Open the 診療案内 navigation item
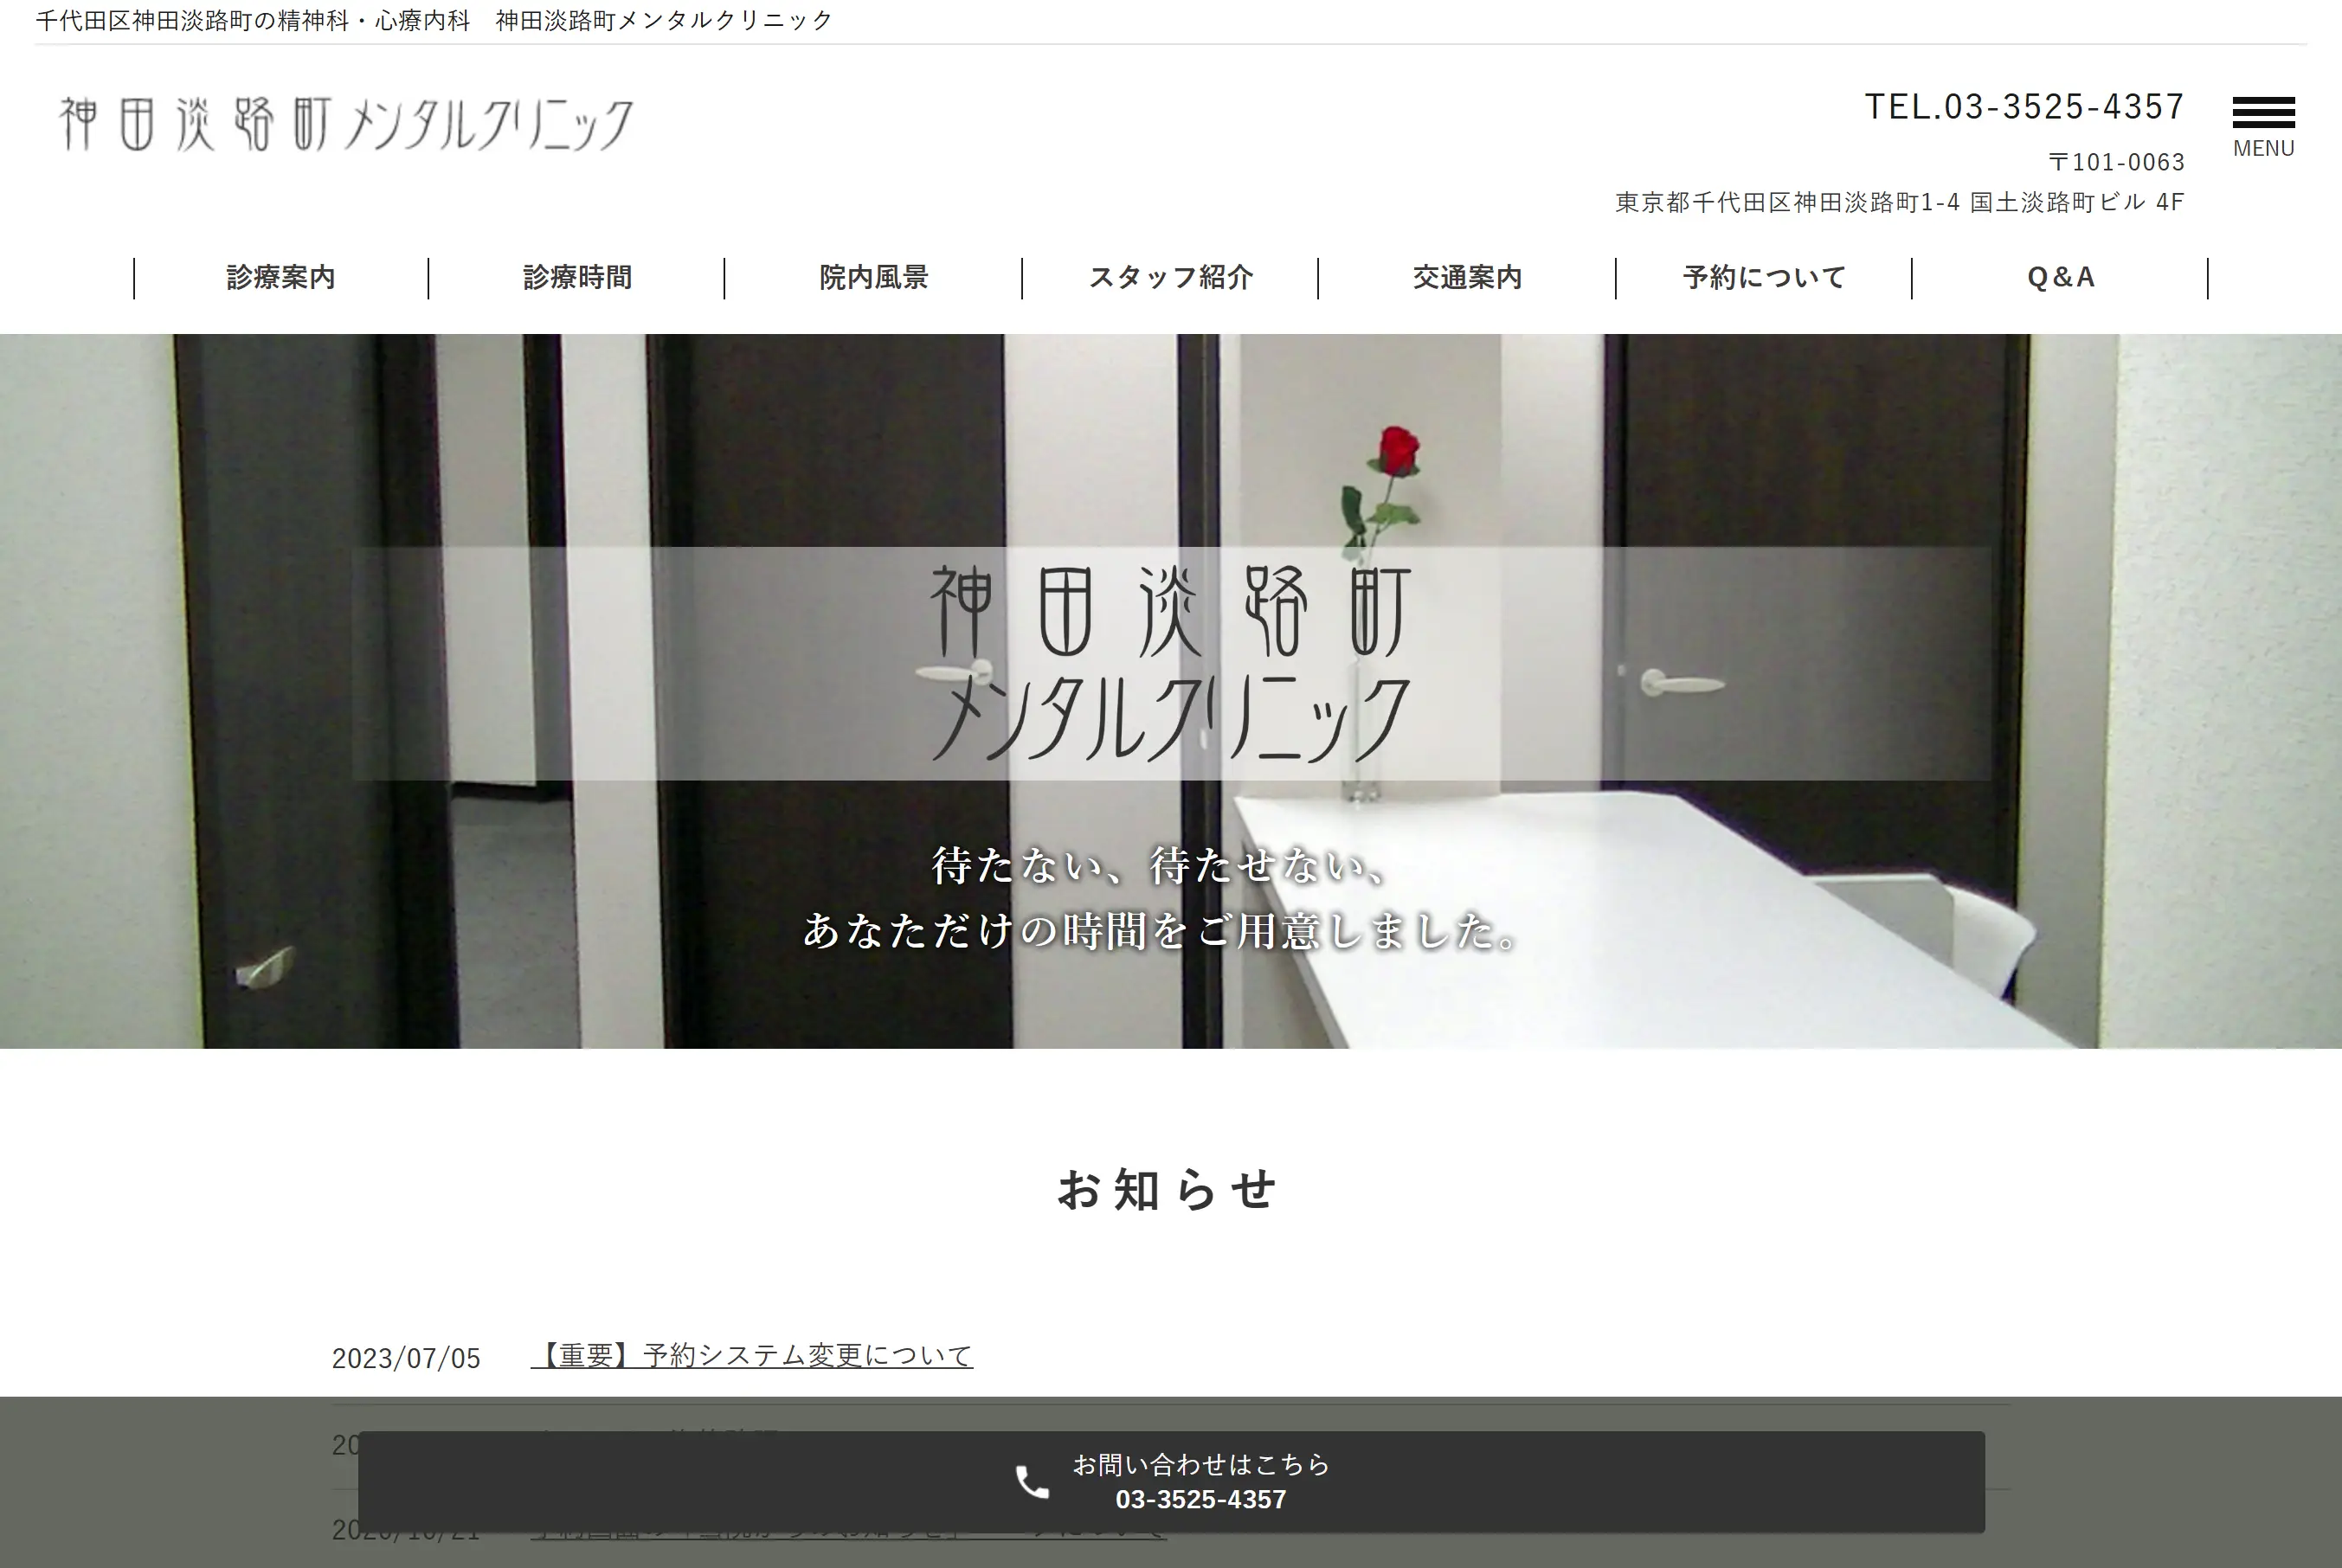This screenshot has height=1568, width=2342. point(281,277)
